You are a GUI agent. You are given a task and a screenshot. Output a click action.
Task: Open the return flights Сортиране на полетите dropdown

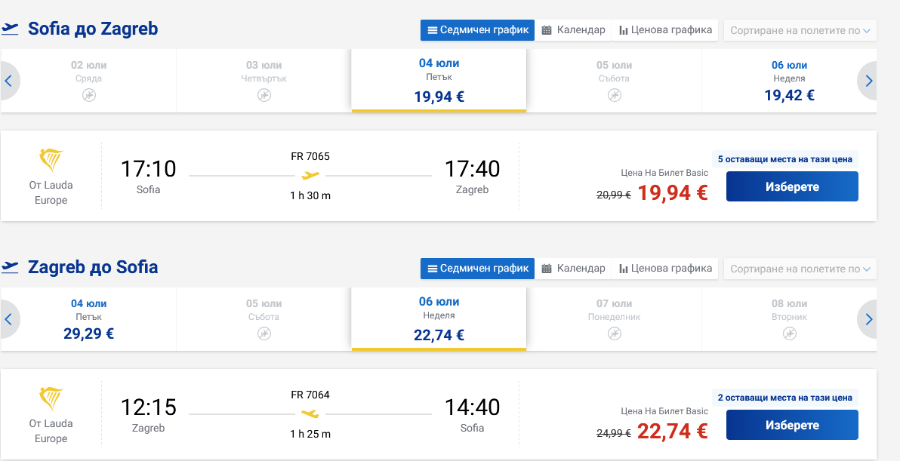[x=800, y=269]
